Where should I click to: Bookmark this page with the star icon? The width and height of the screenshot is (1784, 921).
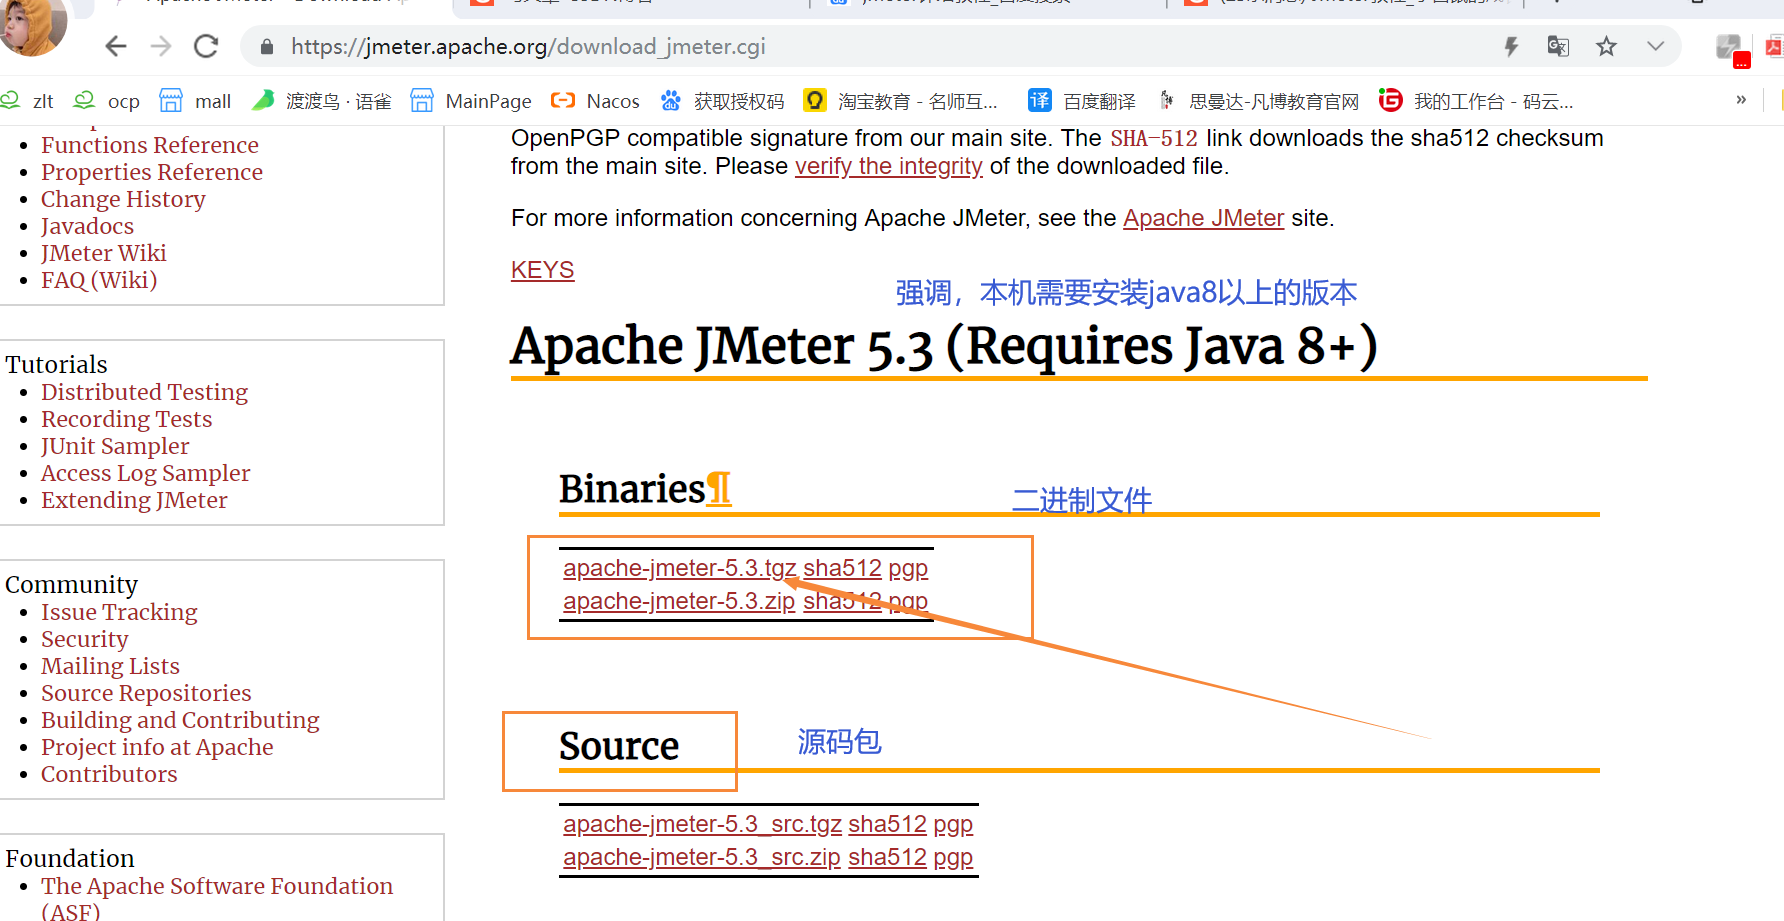(x=1606, y=46)
